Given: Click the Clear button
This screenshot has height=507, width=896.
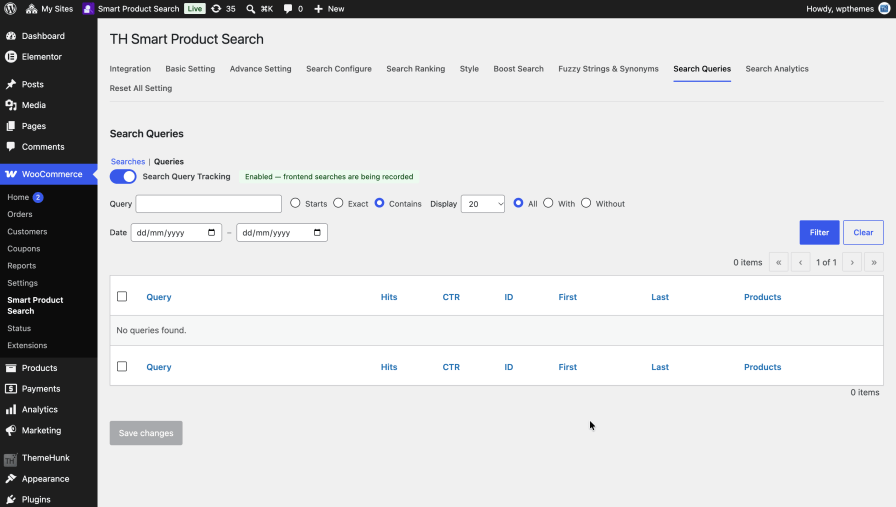Looking at the screenshot, I should 863,233.
